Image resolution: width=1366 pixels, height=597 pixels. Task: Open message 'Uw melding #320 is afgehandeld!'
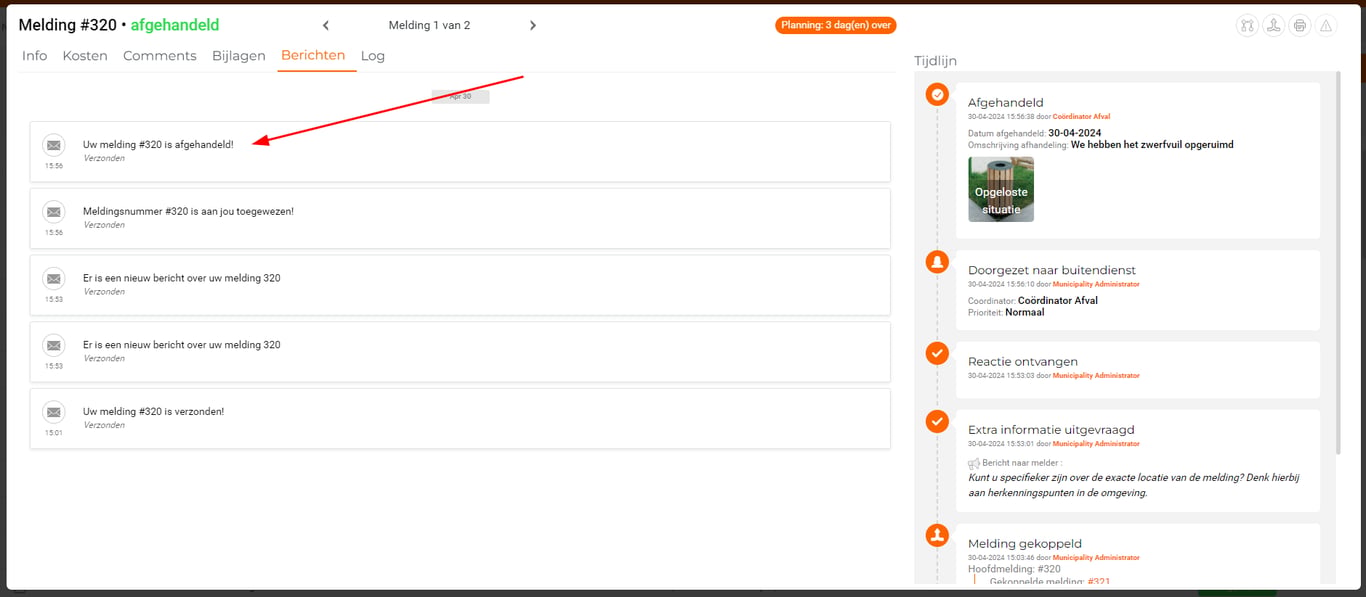(460, 152)
